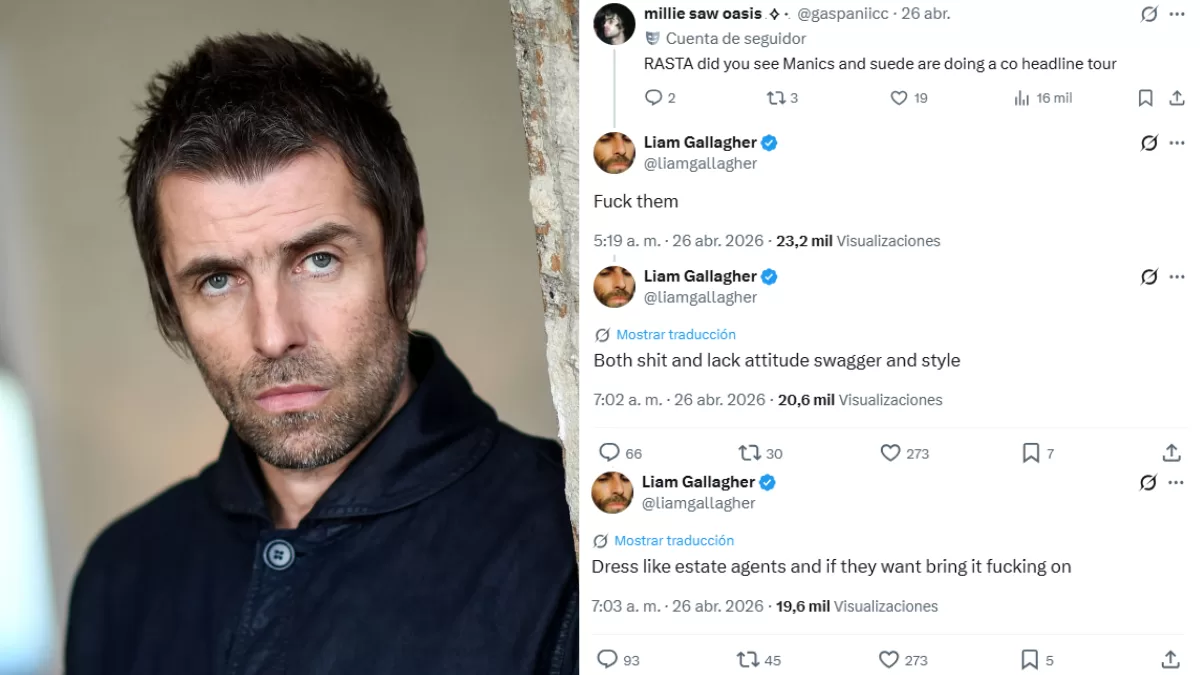Click millie saw oasis profile avatar
The image size is (1200, 675).
coord(614,24)
